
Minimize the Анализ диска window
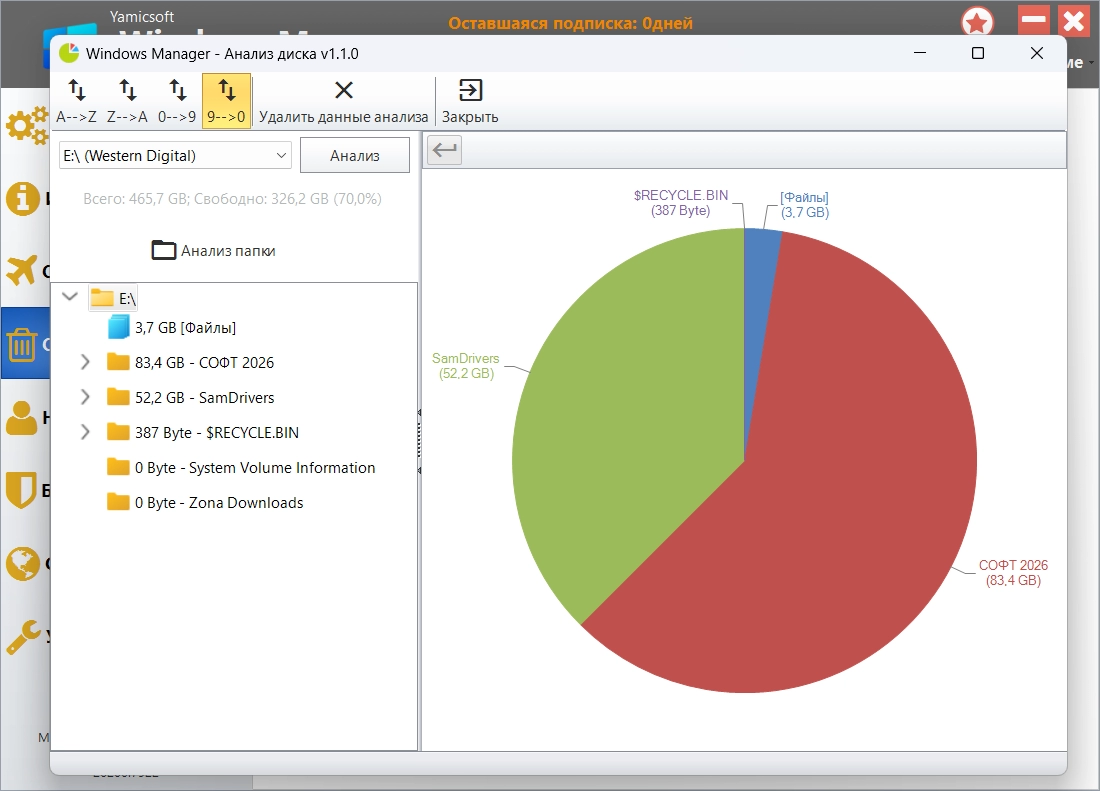pos(920,53)
